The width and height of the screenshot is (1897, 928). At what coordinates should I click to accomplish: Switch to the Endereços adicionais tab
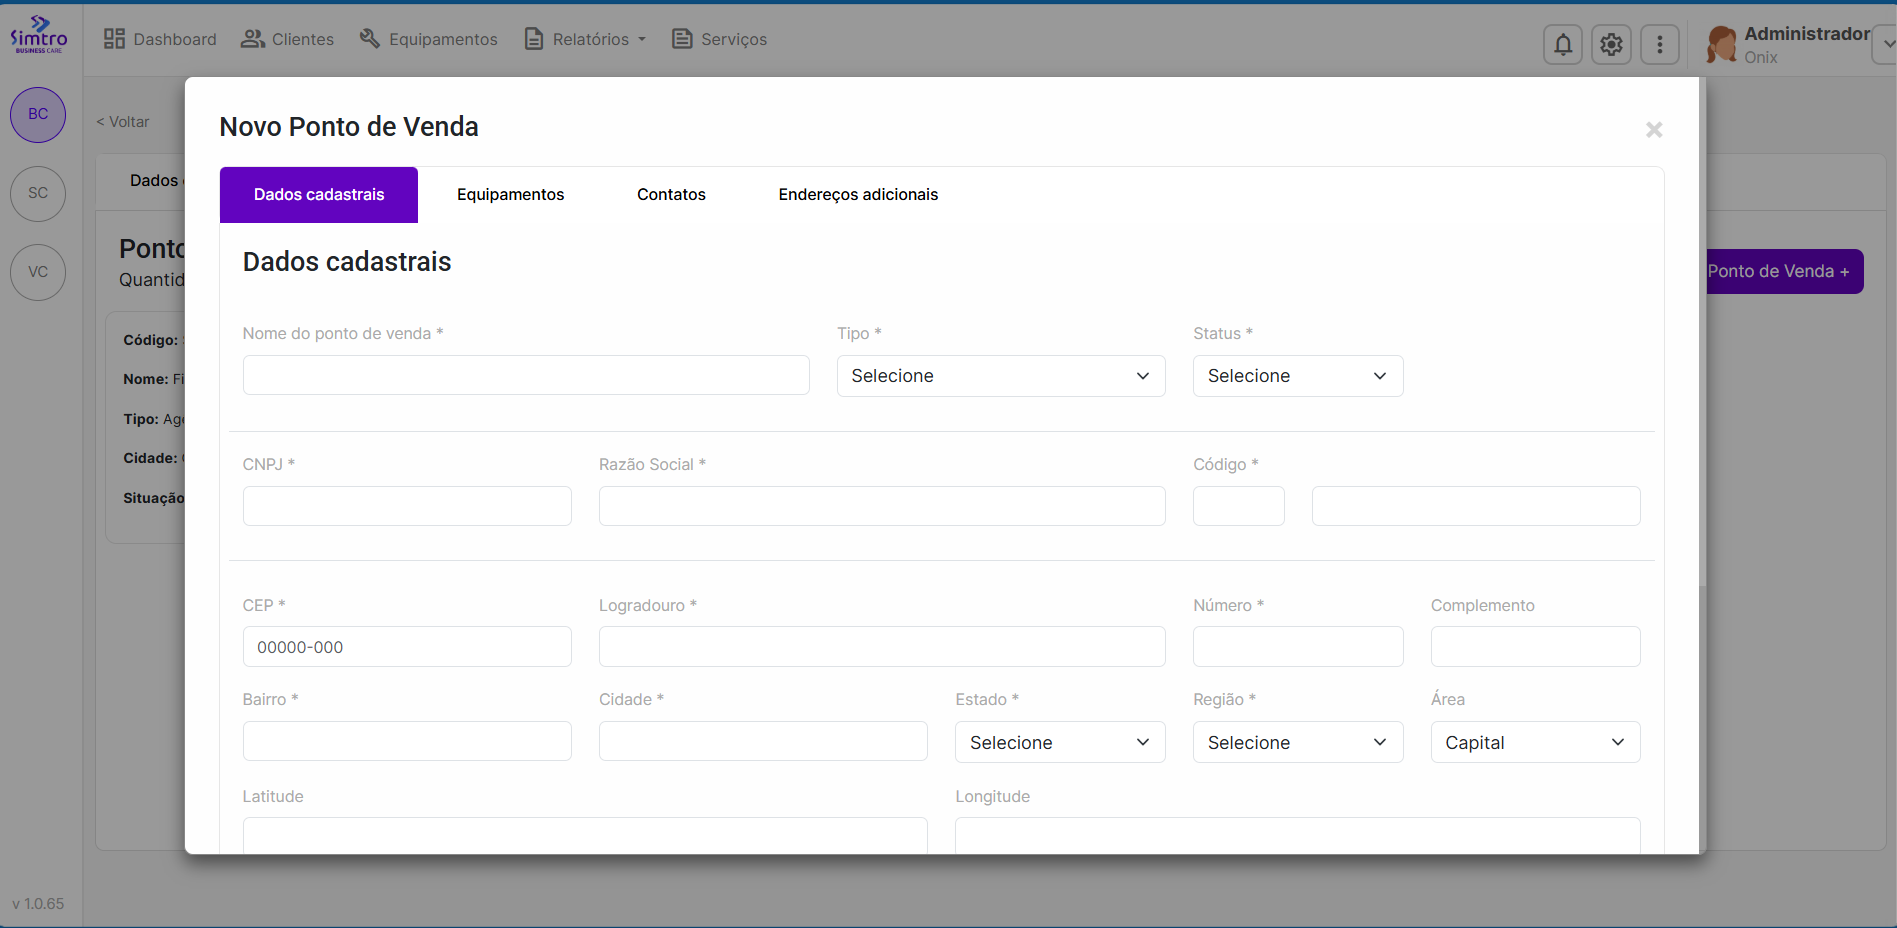(x=858, y=195)
